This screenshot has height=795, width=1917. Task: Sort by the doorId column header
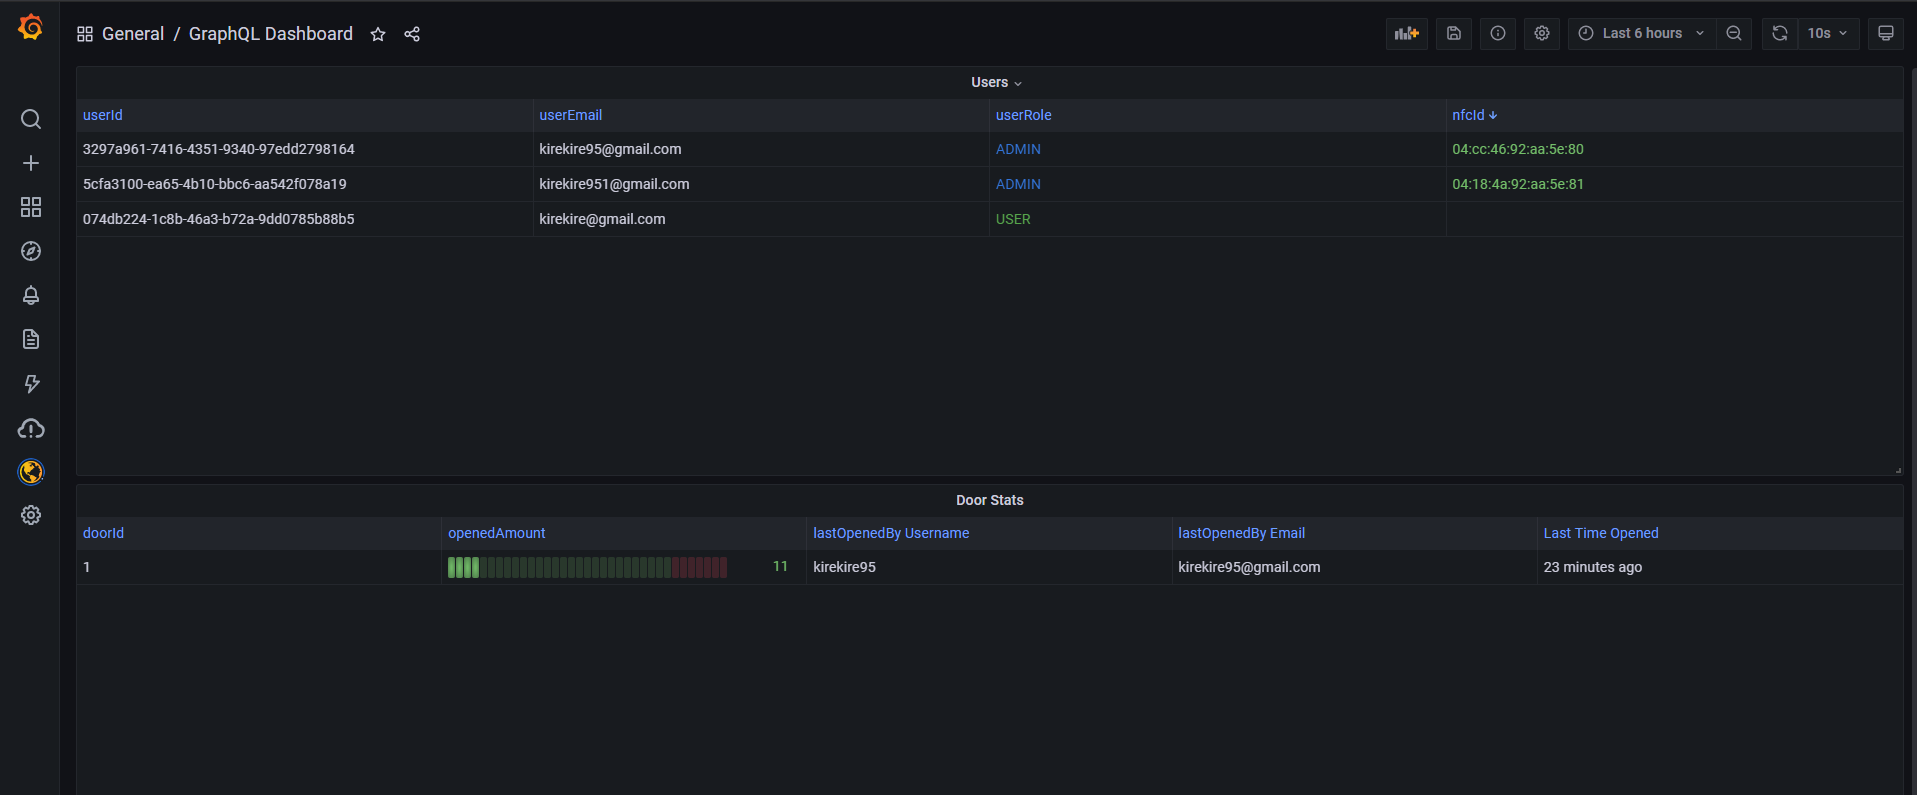[x=104, y=533]
